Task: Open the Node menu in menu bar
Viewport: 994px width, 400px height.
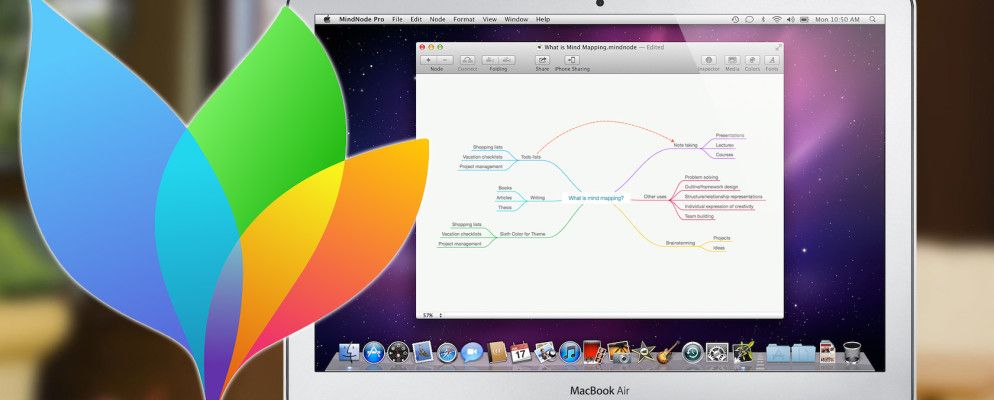Action: tap(437, 19)
